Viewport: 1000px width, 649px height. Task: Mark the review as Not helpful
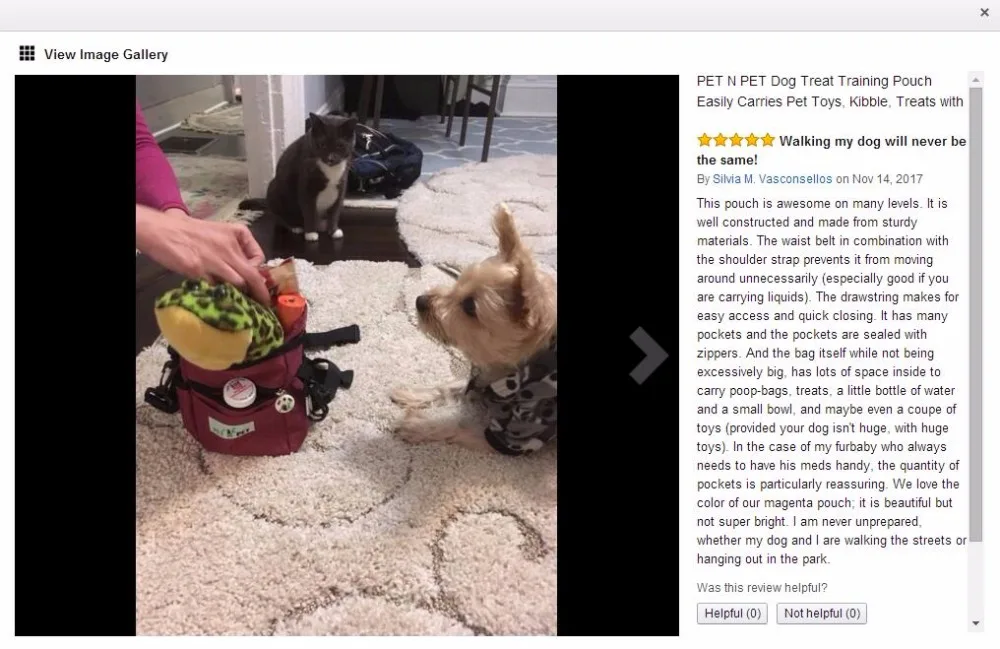coord(821,613)
